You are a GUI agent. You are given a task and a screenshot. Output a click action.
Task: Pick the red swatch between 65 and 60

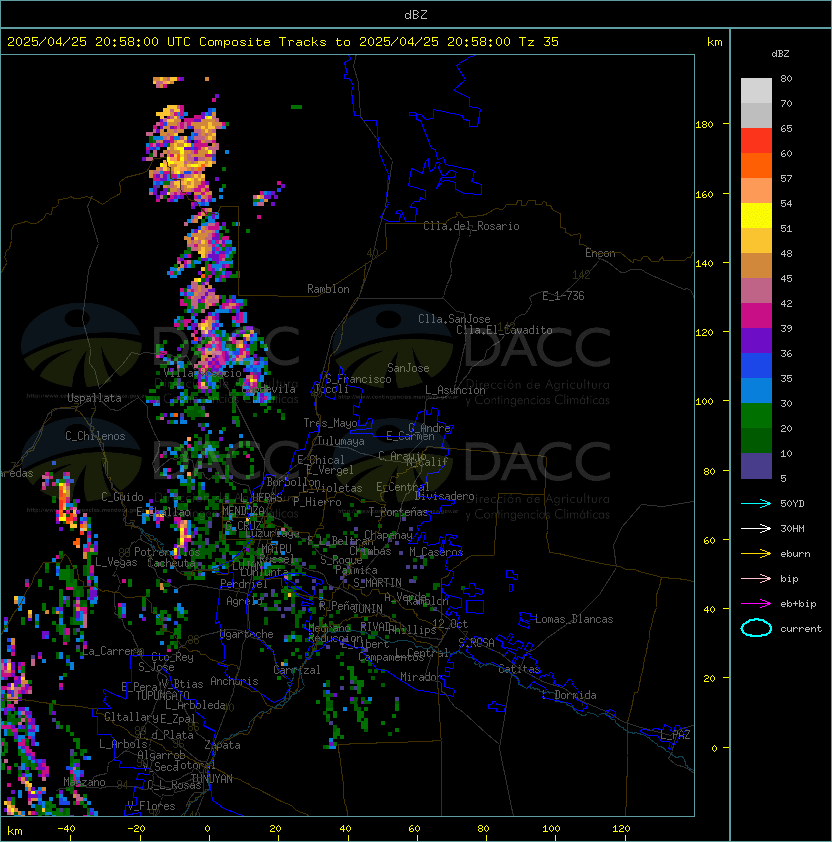pyautogui.click(x=756, y=141)
